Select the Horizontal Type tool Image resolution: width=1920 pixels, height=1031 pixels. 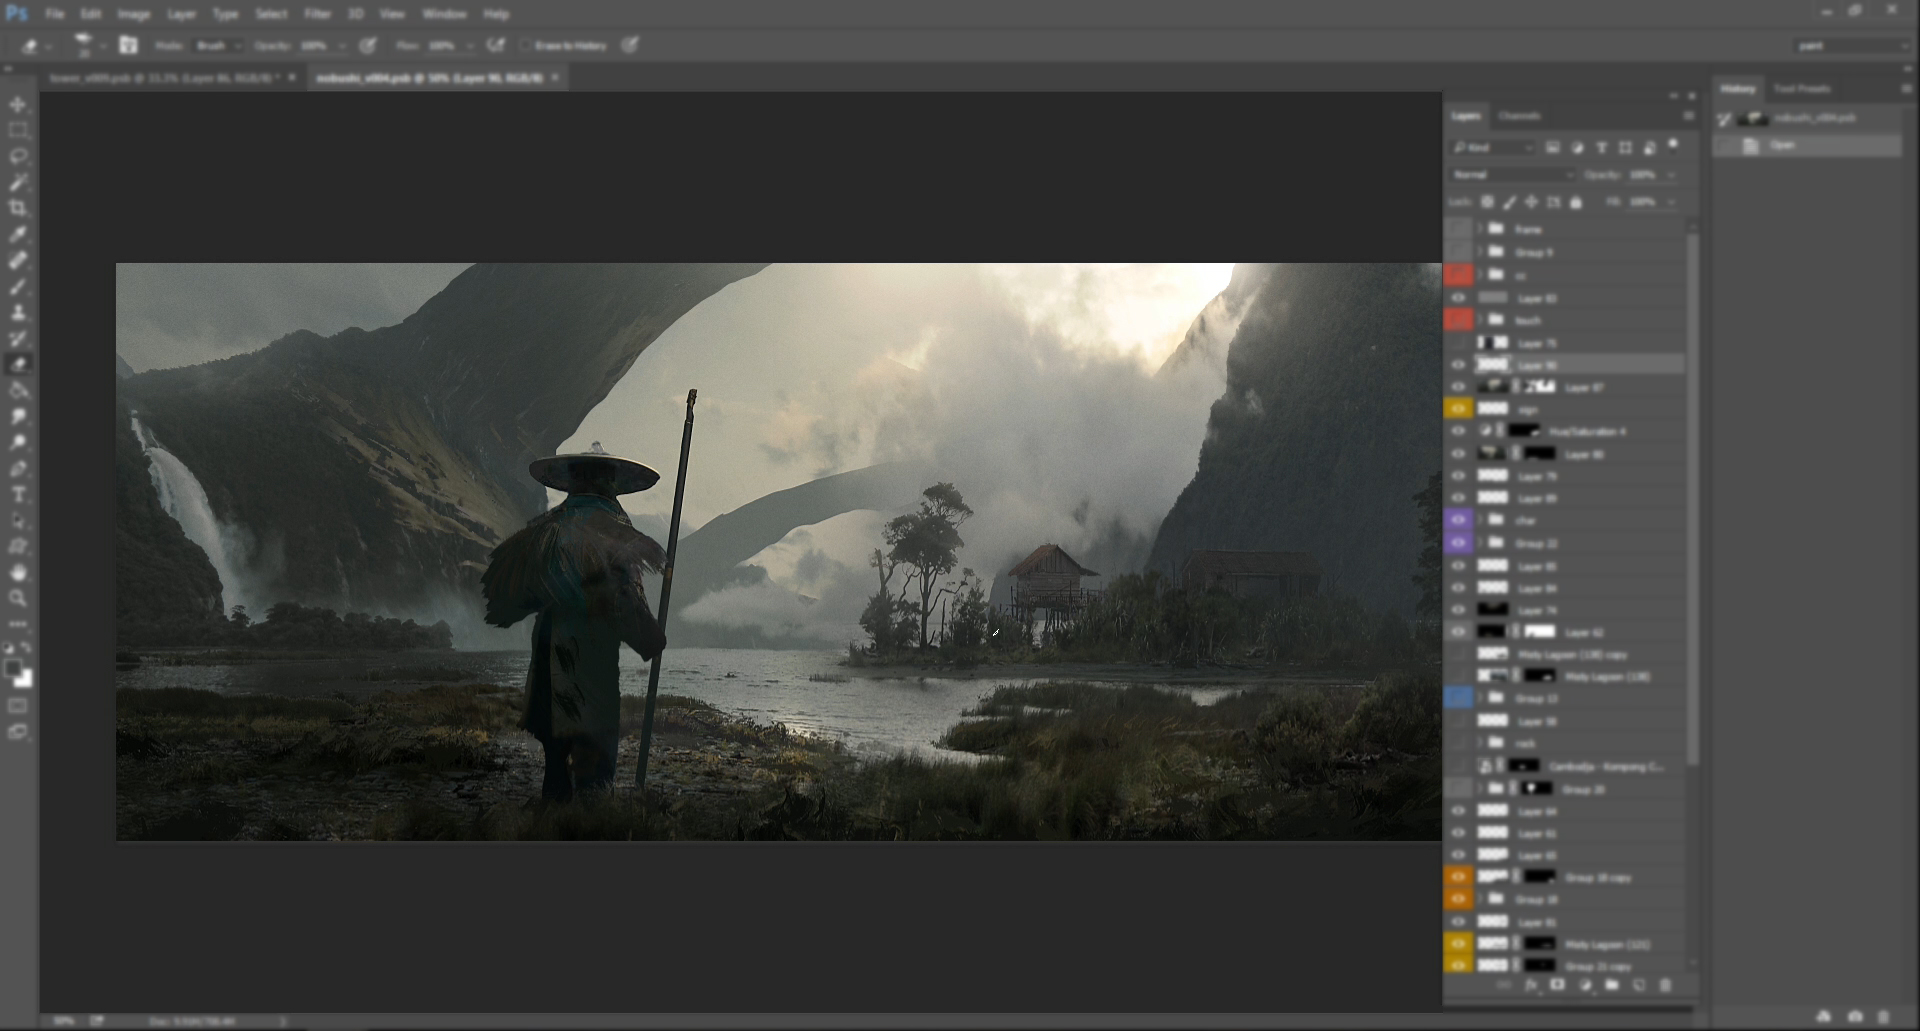[x=18, y=495]
